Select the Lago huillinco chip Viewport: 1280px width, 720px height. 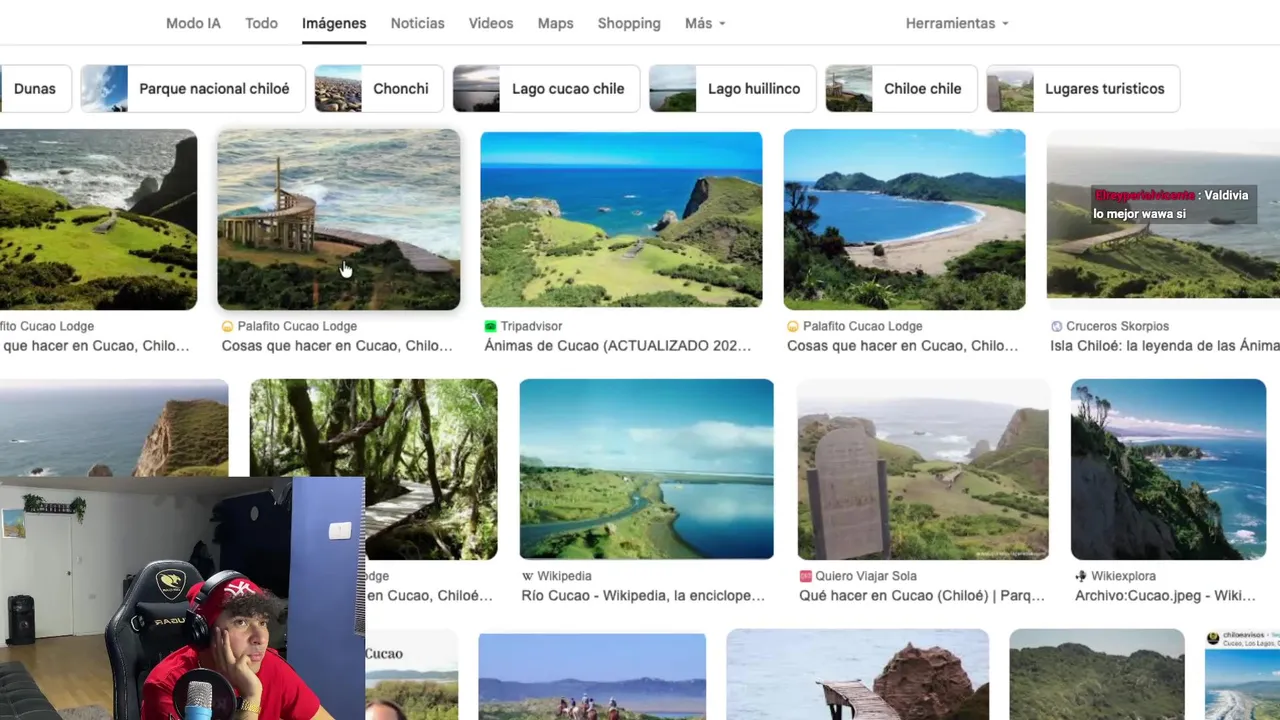(732, 89)
